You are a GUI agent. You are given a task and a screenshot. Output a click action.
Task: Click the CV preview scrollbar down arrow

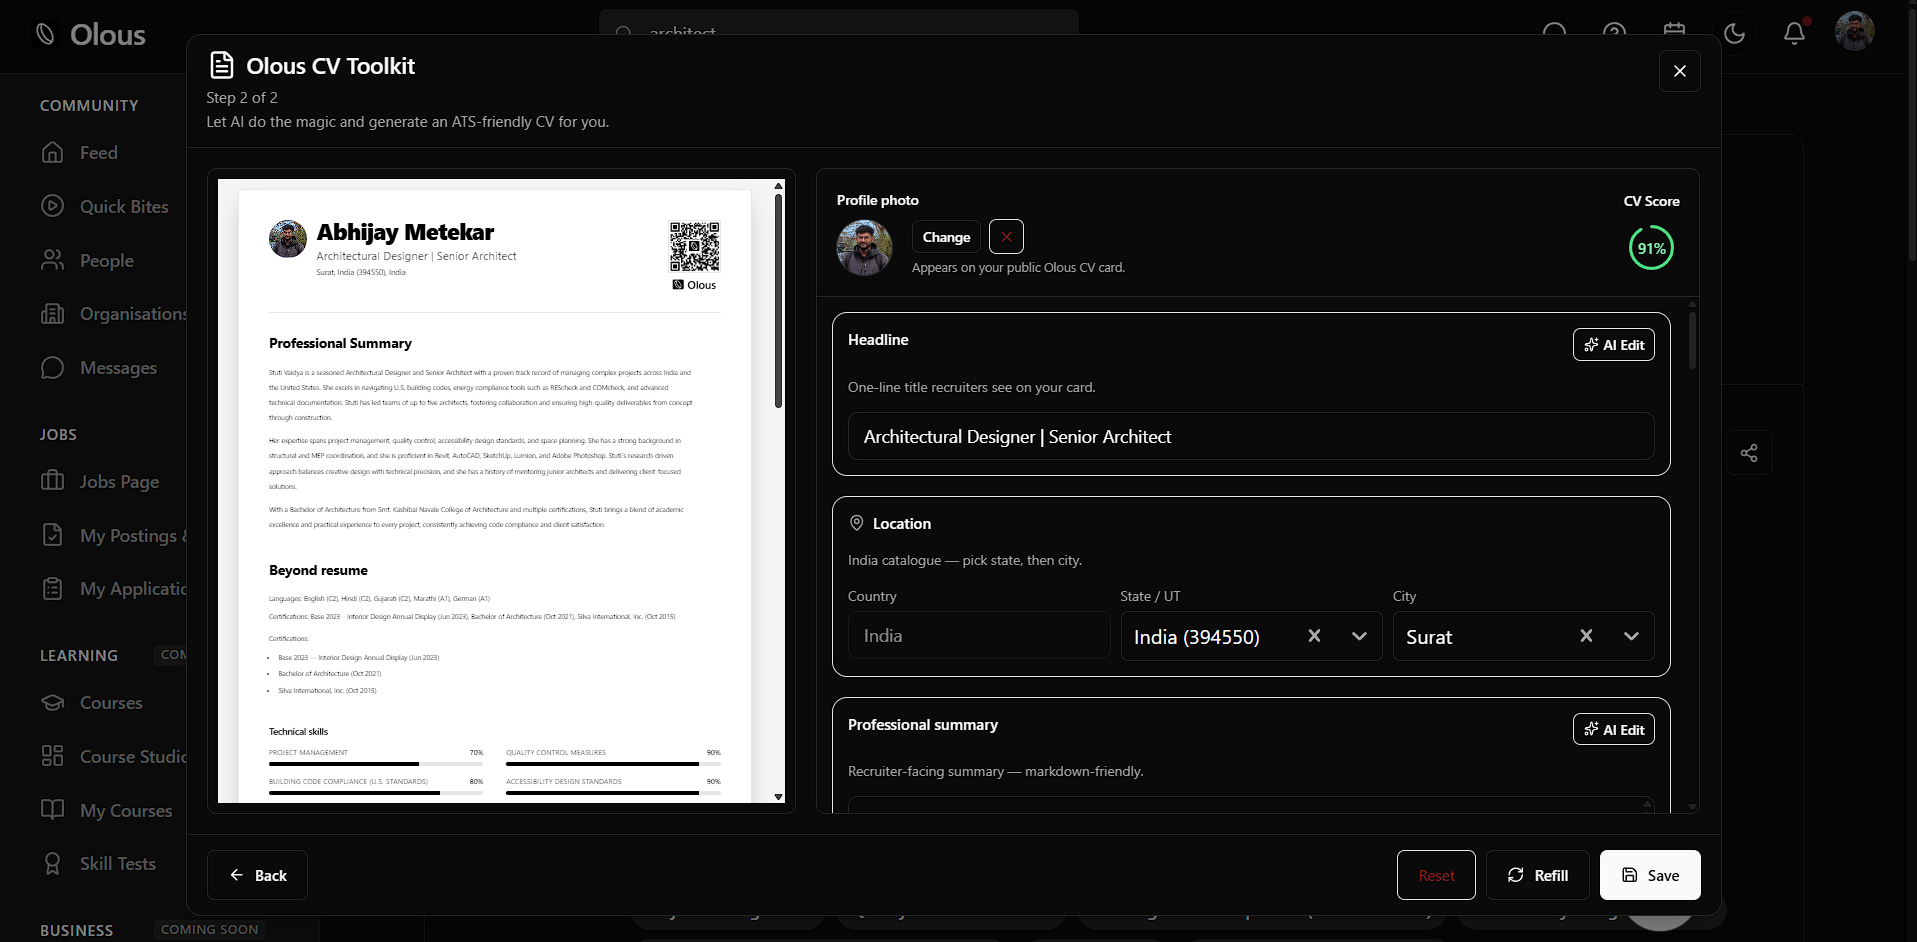click(778, 797)
